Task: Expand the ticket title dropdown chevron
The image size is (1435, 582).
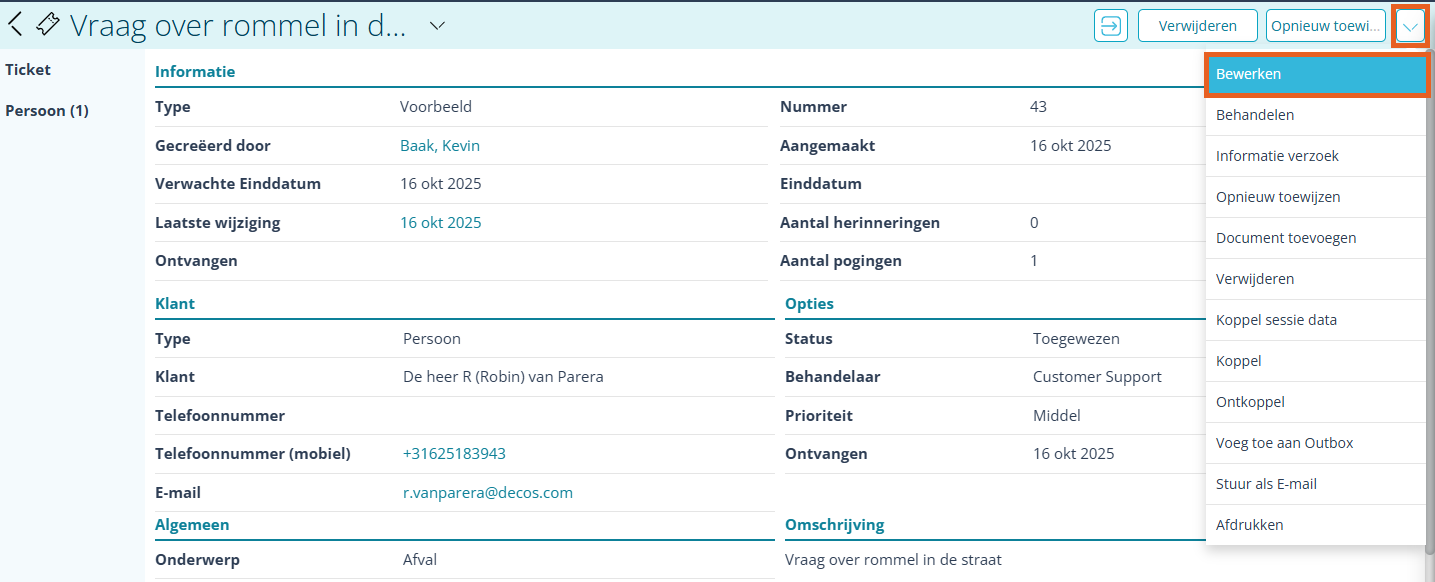Action: (x=435, y=28)
